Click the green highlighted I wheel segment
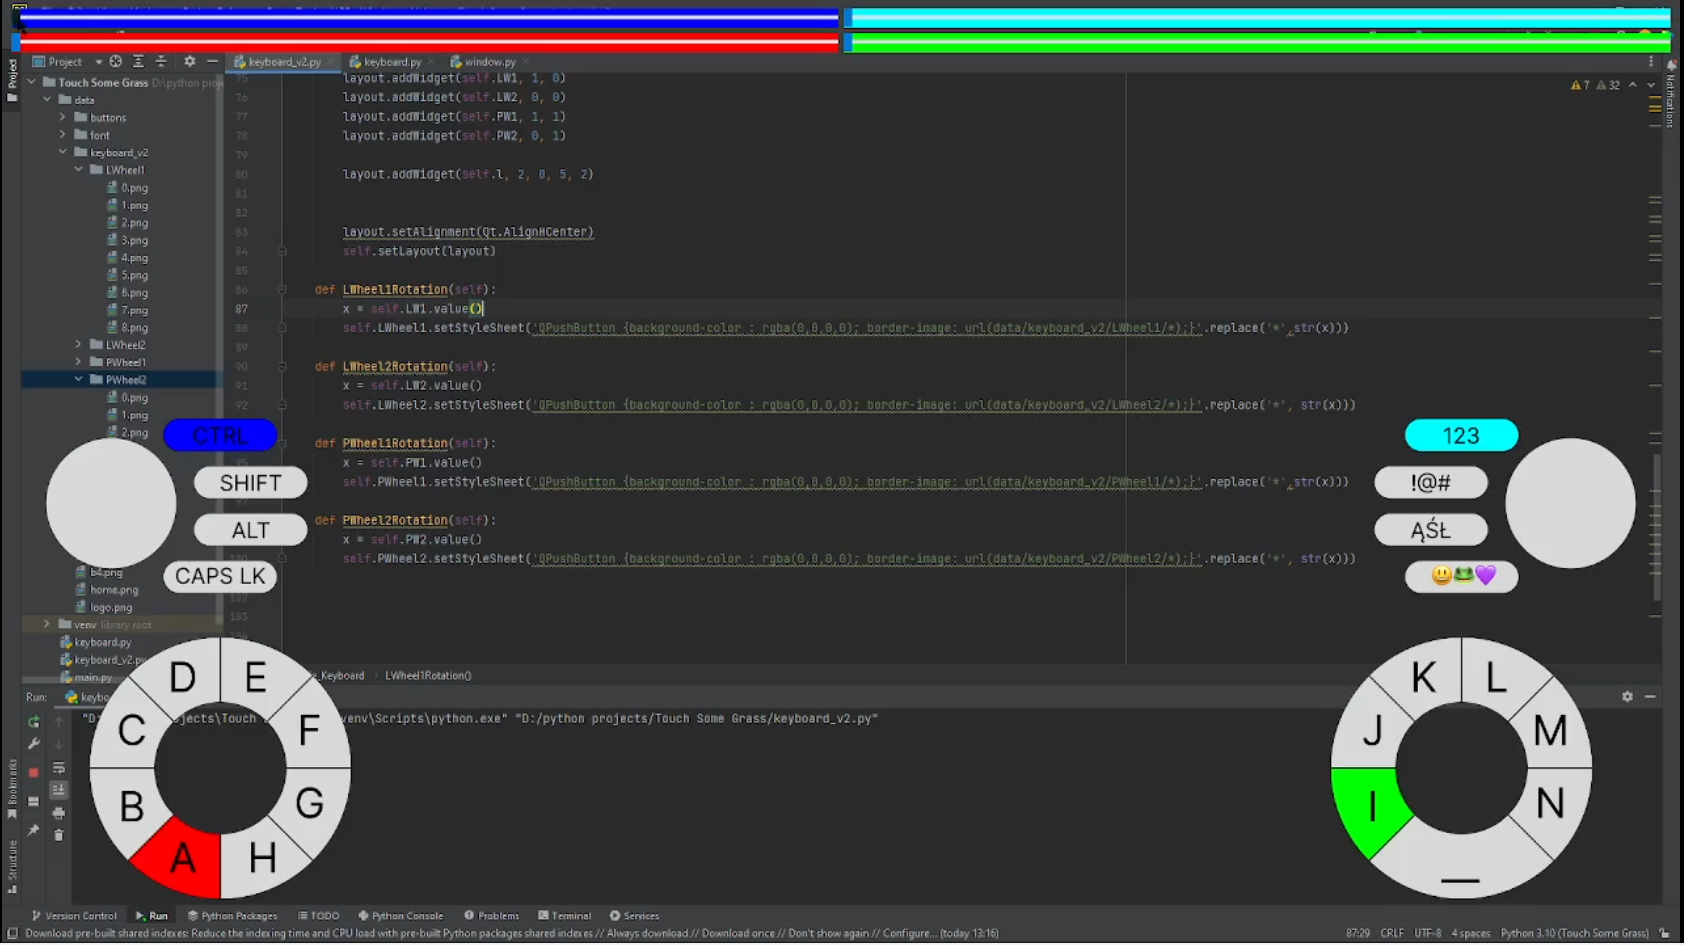This screenshot has height=945, width=1684. [1371, 807]
